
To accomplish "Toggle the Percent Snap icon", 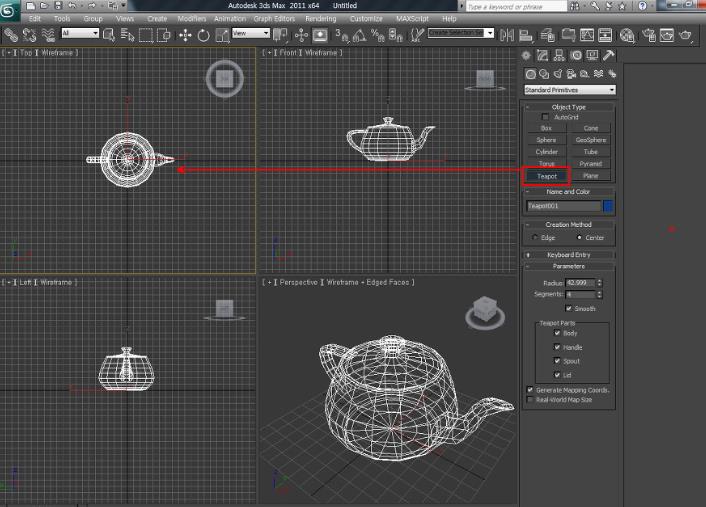I will (377, 35).
